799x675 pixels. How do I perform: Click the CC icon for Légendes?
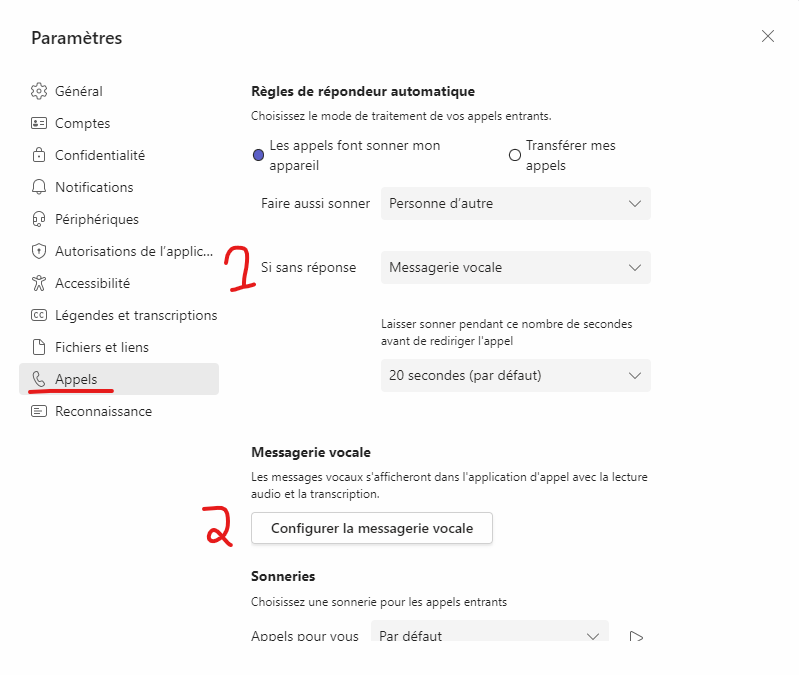pyautogui.click(x=39, y=315)
